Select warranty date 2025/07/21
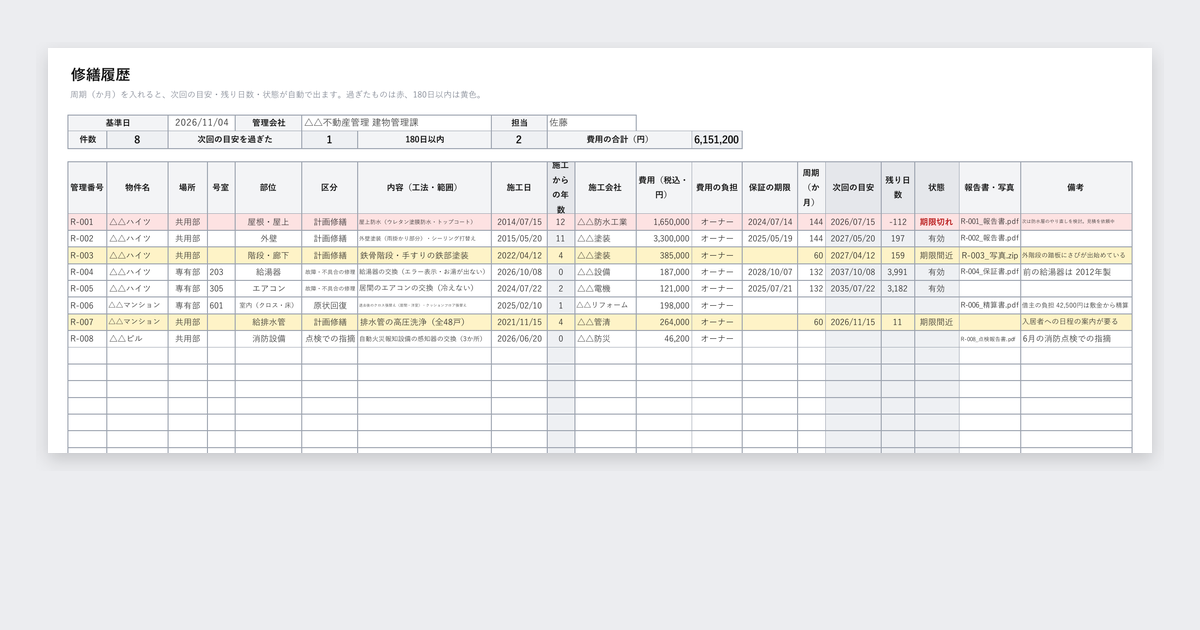 tap(770, 288)
